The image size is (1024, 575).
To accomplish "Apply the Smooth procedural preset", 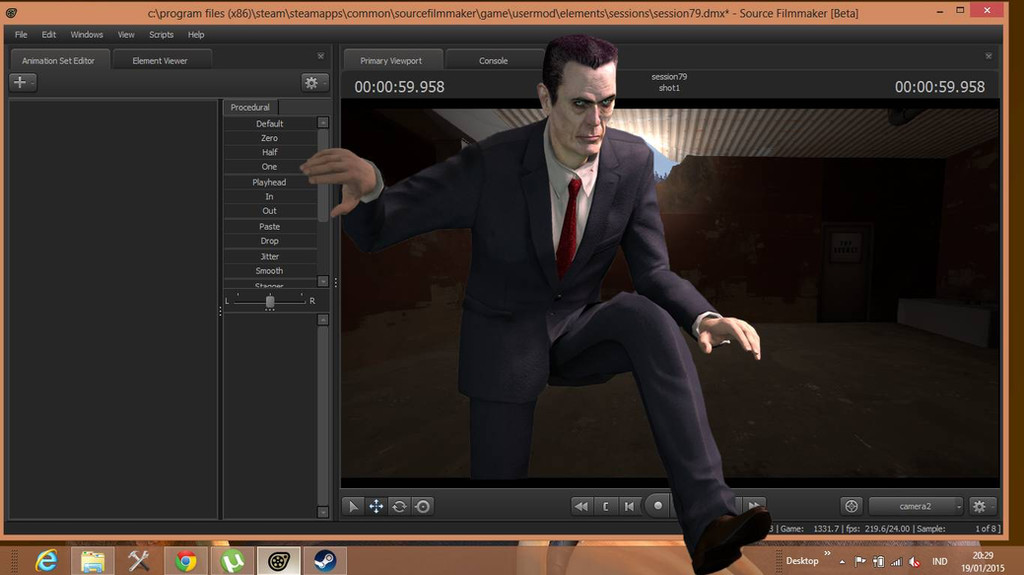I will (x=270, y=271).
